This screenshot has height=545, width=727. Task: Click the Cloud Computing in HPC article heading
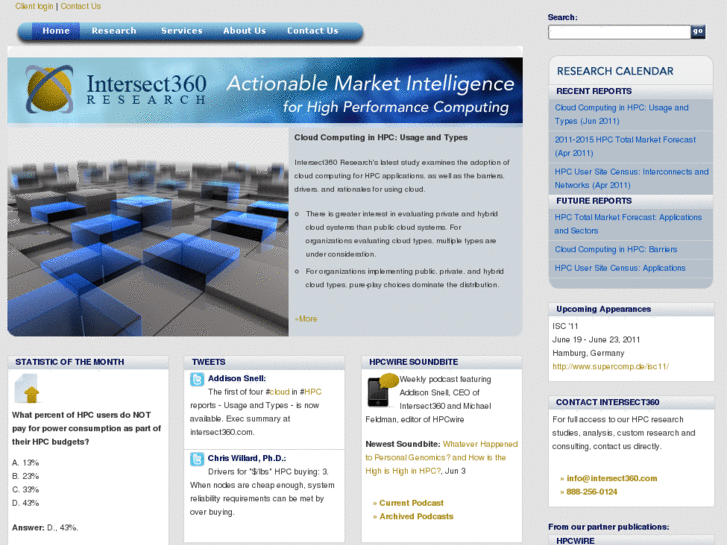coord(381,137)
